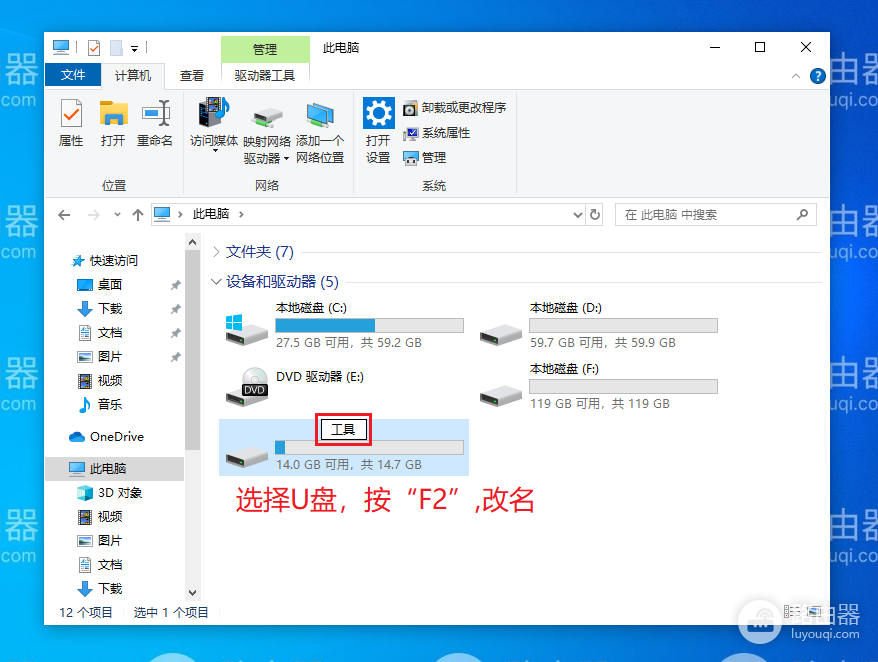Switch to the View (查看) tab
The height and width of the screenshot is (662, 878).
tap(192, 75)
